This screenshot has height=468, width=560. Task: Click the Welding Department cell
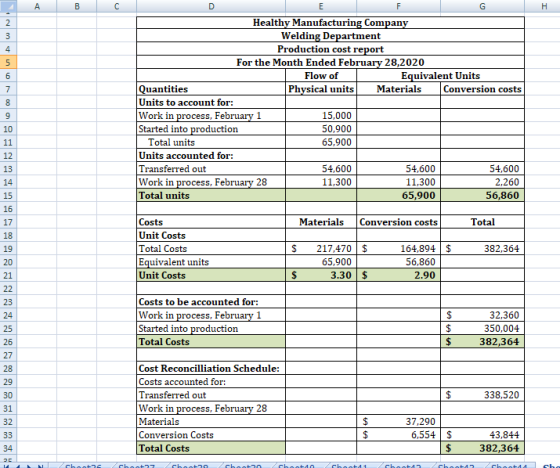click(x=330, y=36)
